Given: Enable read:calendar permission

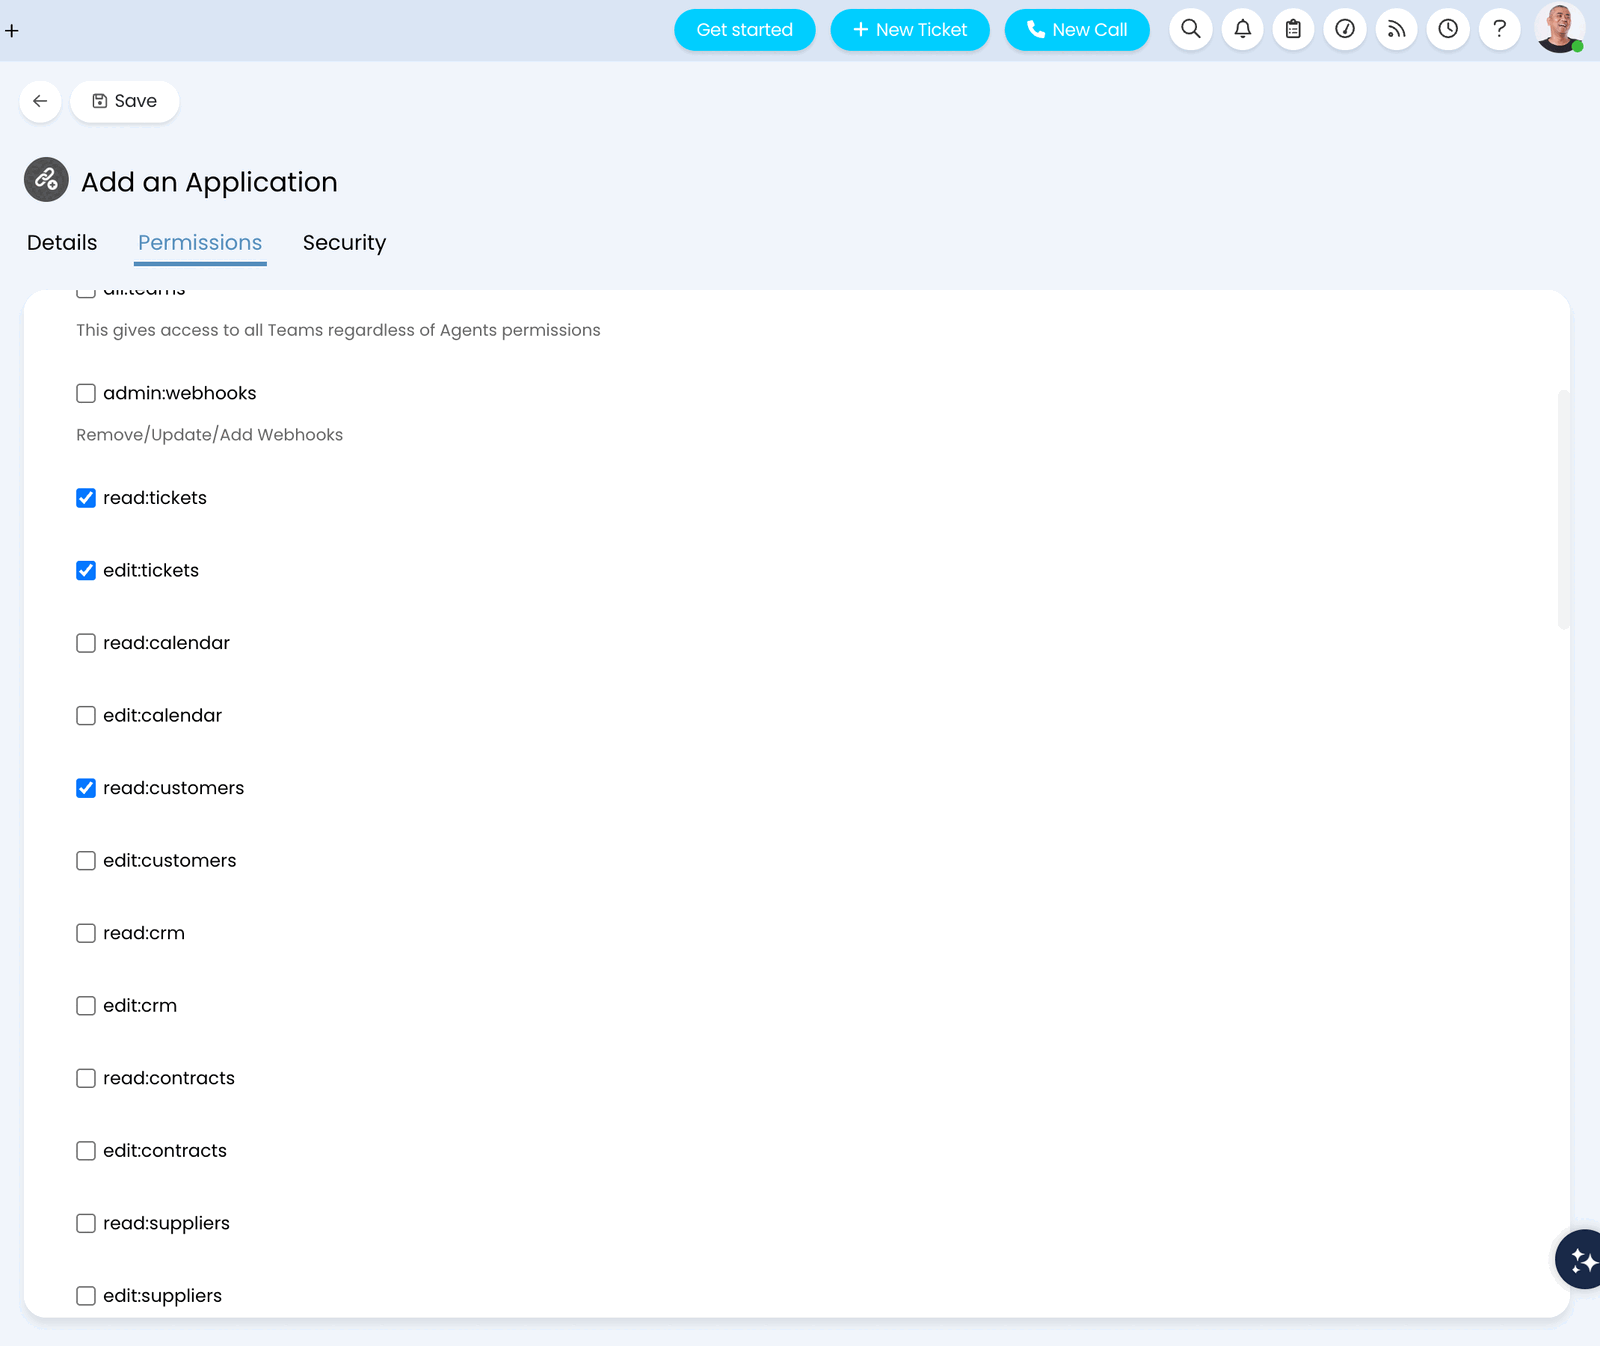Looking at the screenshot, I should pos(86,643).
